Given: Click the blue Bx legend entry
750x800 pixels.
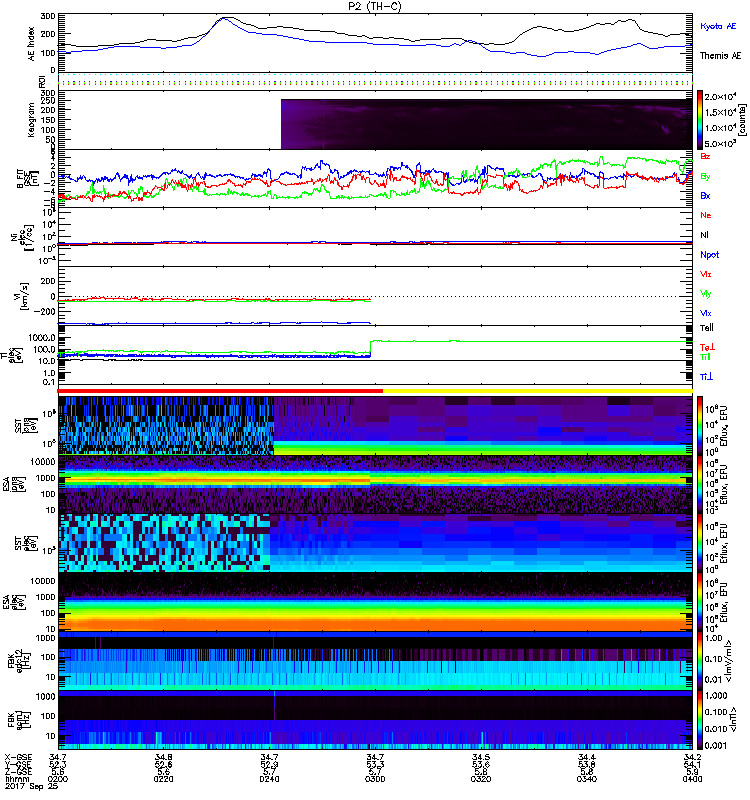Looking at the screenshot, I should tap(705, 196).
